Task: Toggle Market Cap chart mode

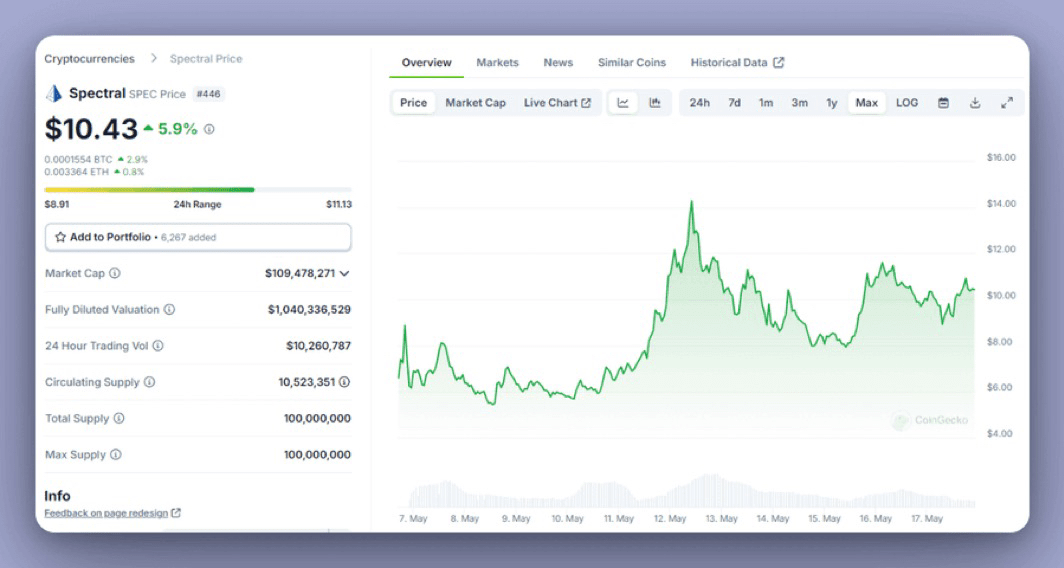Action: 475,103
